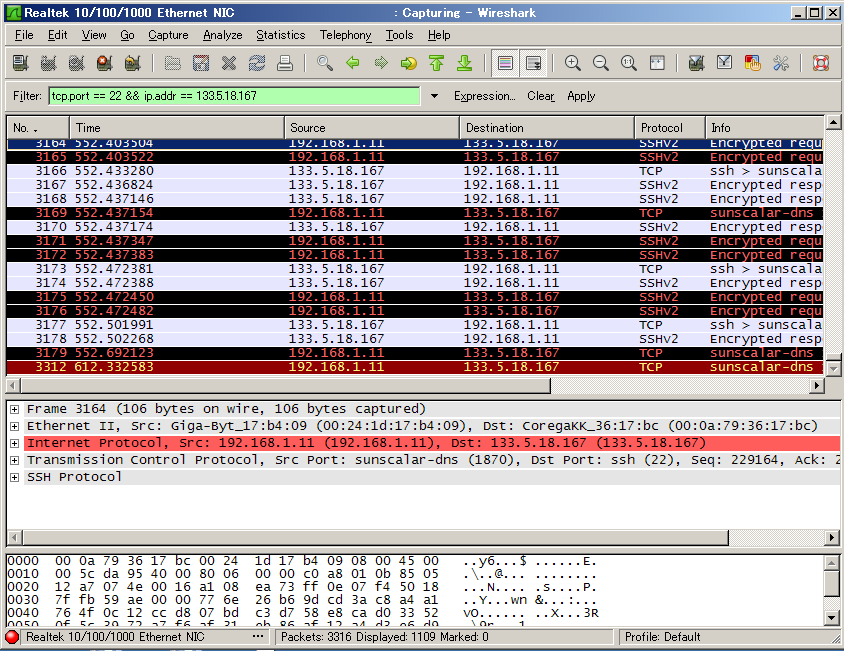Screen dimensions: 844x651
Task: Go forward in packet history arrow
Action: (x=381, y=63)
